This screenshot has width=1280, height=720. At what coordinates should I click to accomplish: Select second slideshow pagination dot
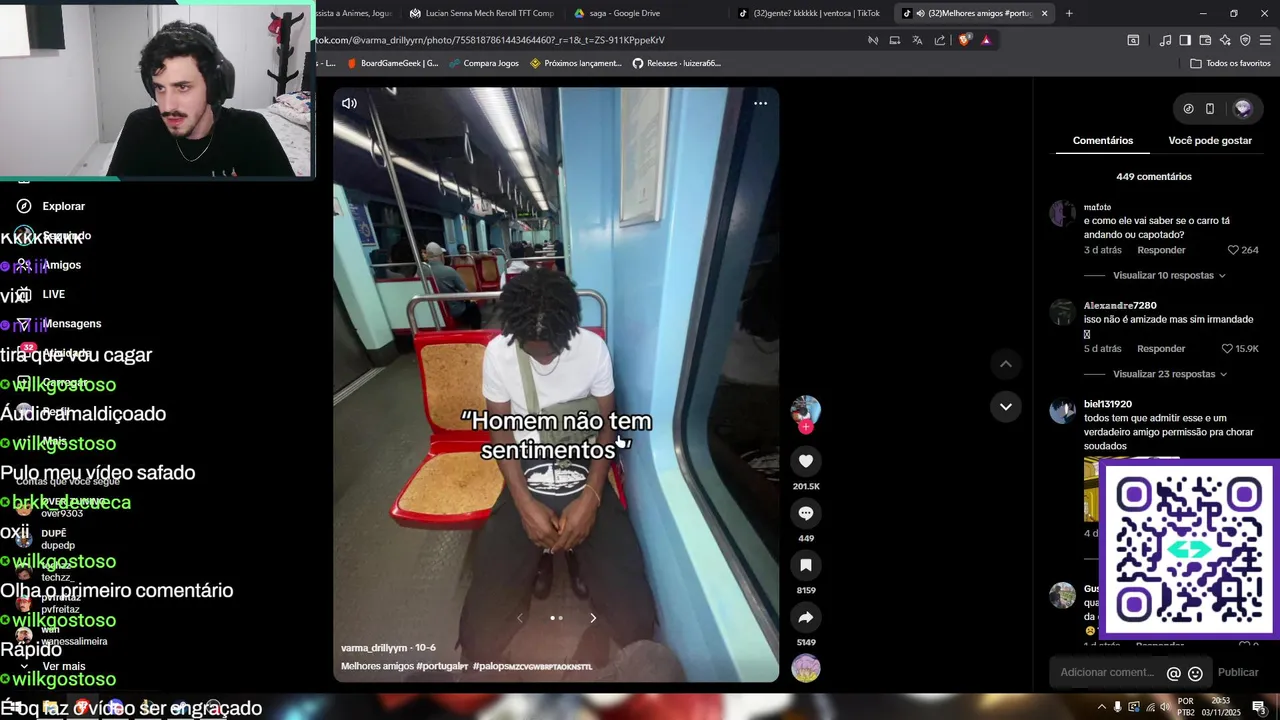point(560,618)
